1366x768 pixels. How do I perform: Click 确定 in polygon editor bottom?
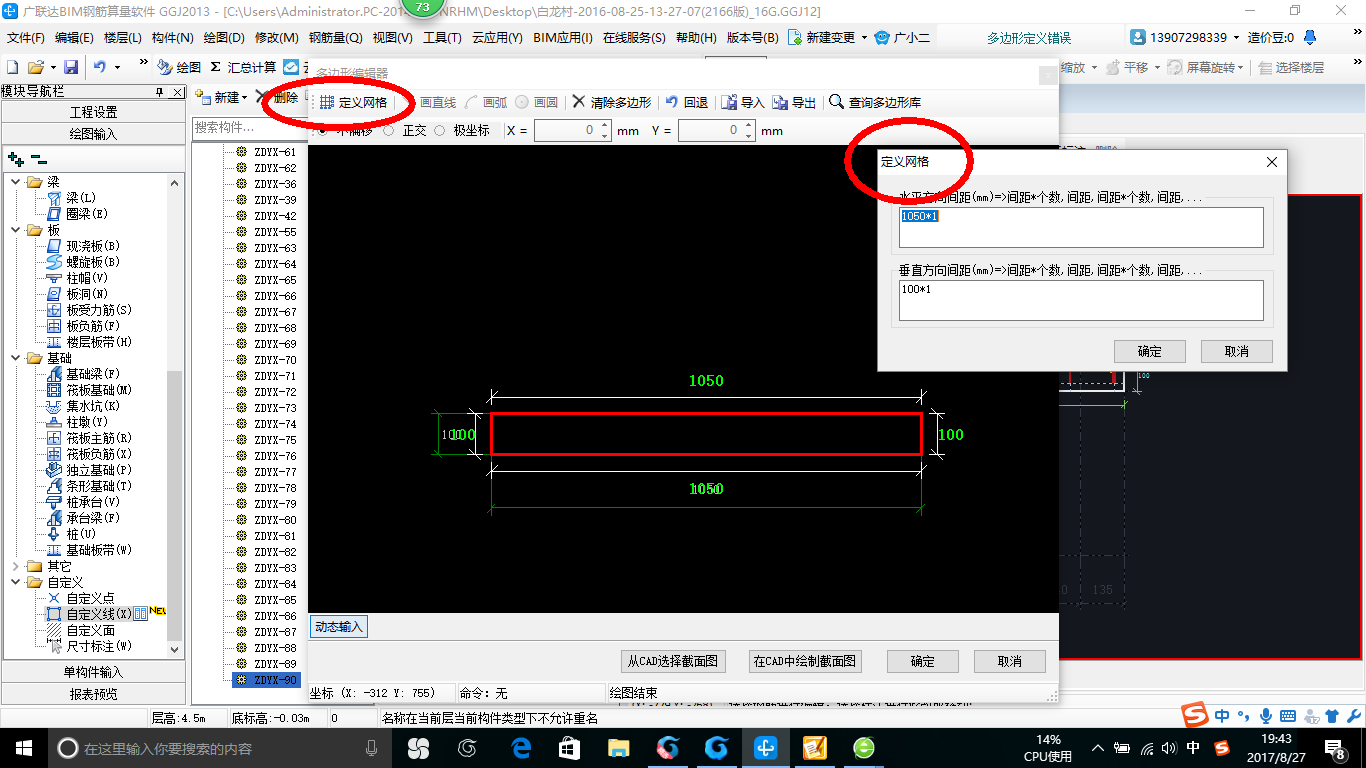[923, 661]
